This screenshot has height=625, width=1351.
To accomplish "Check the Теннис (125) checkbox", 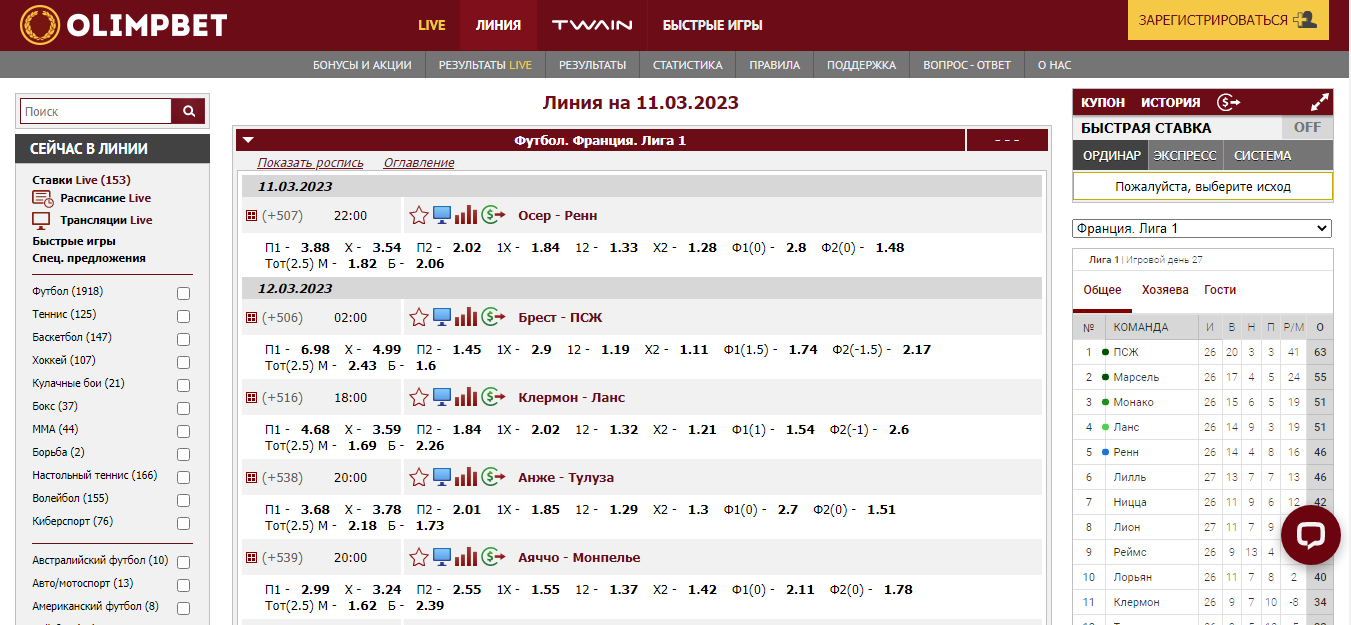I will coord(183,317).
